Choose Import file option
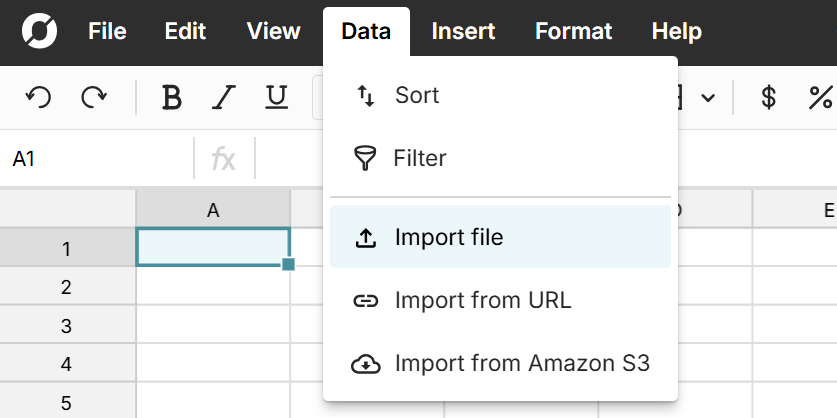The height and width of the screenshot is (418, 837). (x=448, y=238)
